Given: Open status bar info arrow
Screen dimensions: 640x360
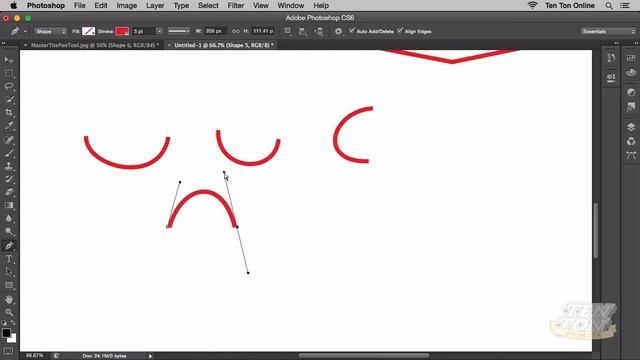Looking at the screenshot, I should coord(150,356).
